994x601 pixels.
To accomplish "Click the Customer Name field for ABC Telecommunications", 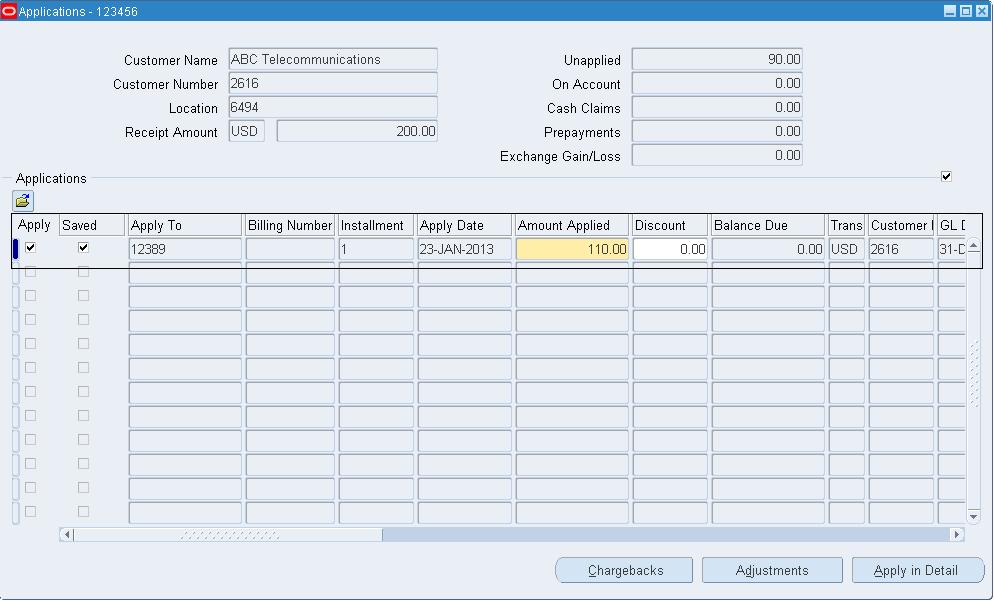I will coord(332,59).
